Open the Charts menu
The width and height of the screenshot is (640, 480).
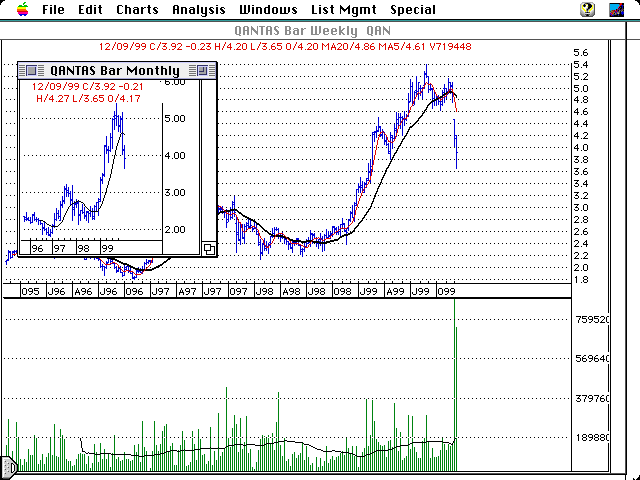pyautogui.click(x=137, y=9)
